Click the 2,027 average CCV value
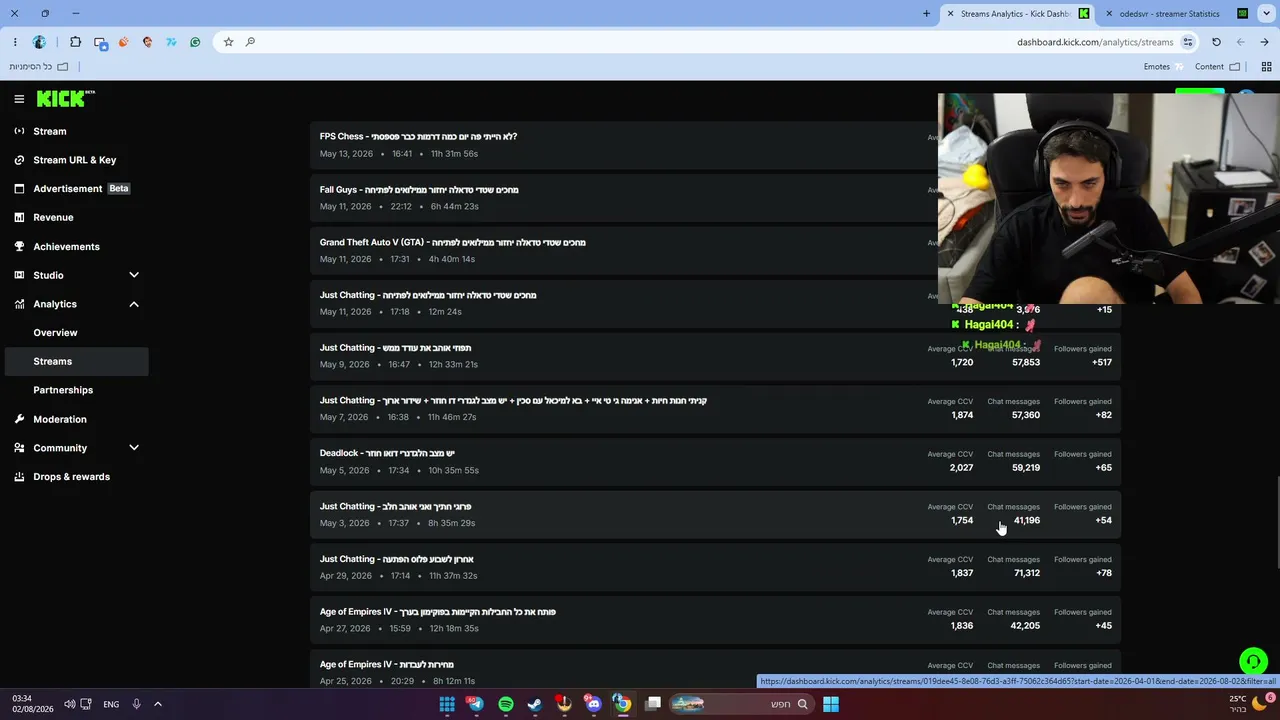The image size is (1280, 720). 961,468
